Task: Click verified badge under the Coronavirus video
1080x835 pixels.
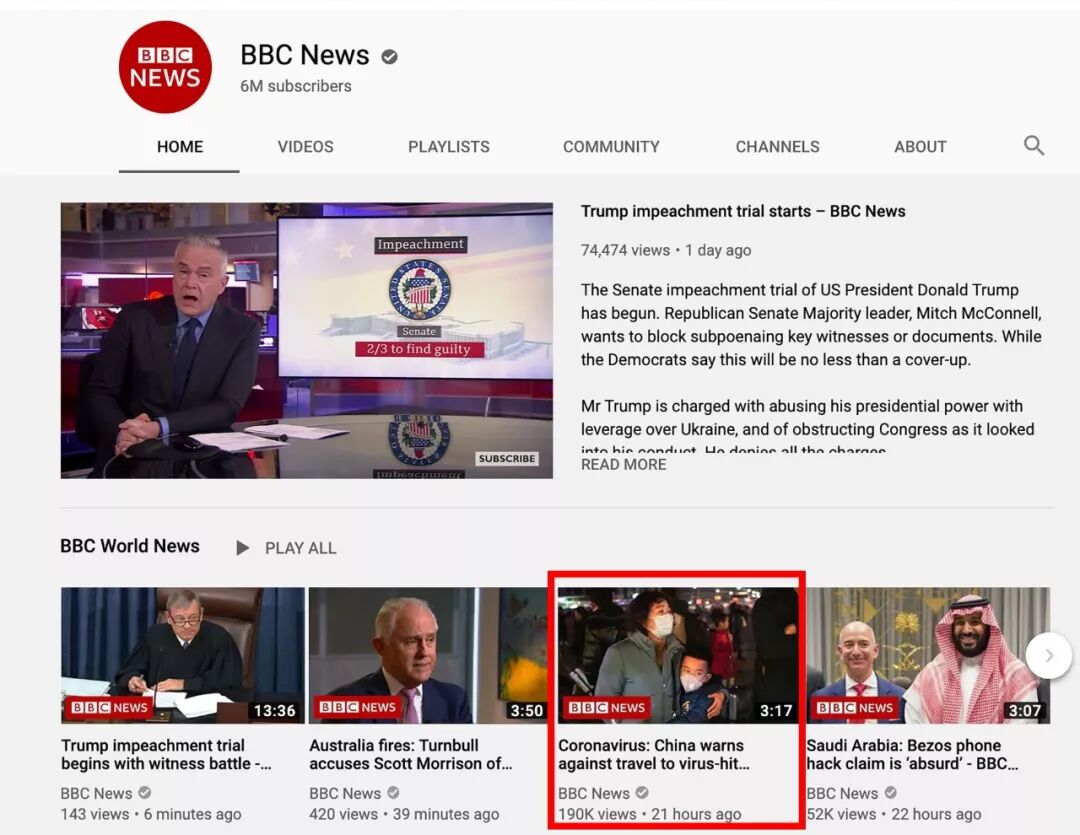Action: coord(642,793)
